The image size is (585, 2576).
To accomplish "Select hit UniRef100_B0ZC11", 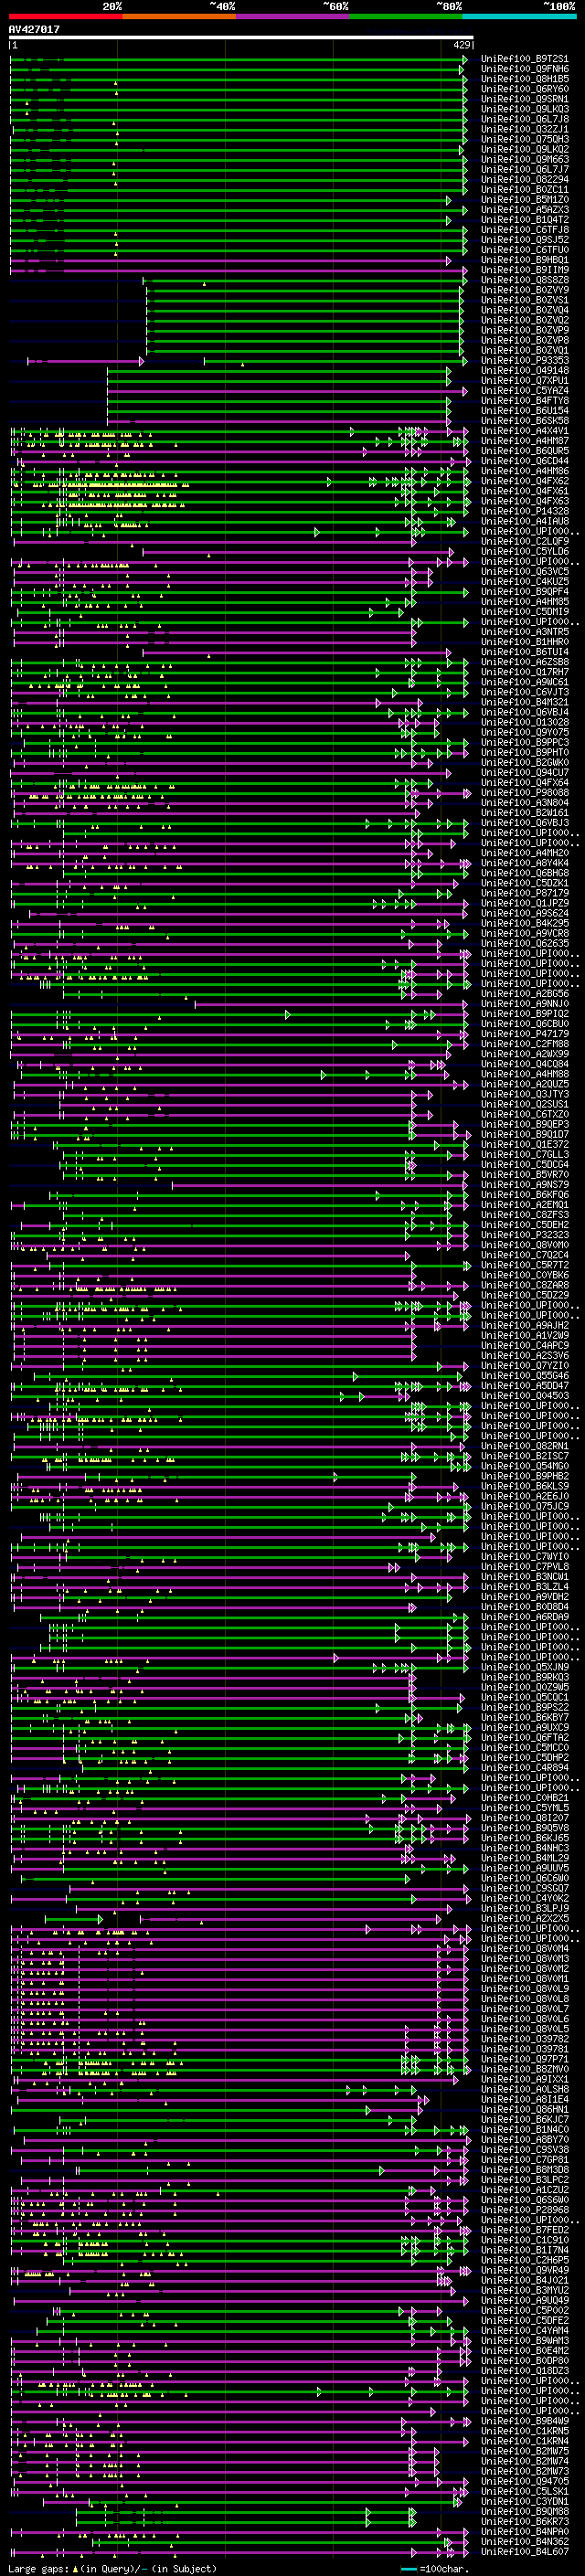I will tap(525, 189).
